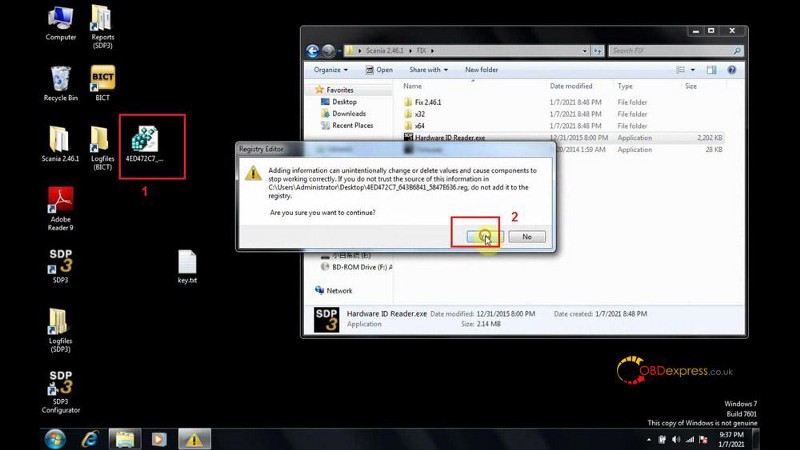Select the Recycle Bin icon
This screenshot has height=450, width=800.
coord(60,83)
